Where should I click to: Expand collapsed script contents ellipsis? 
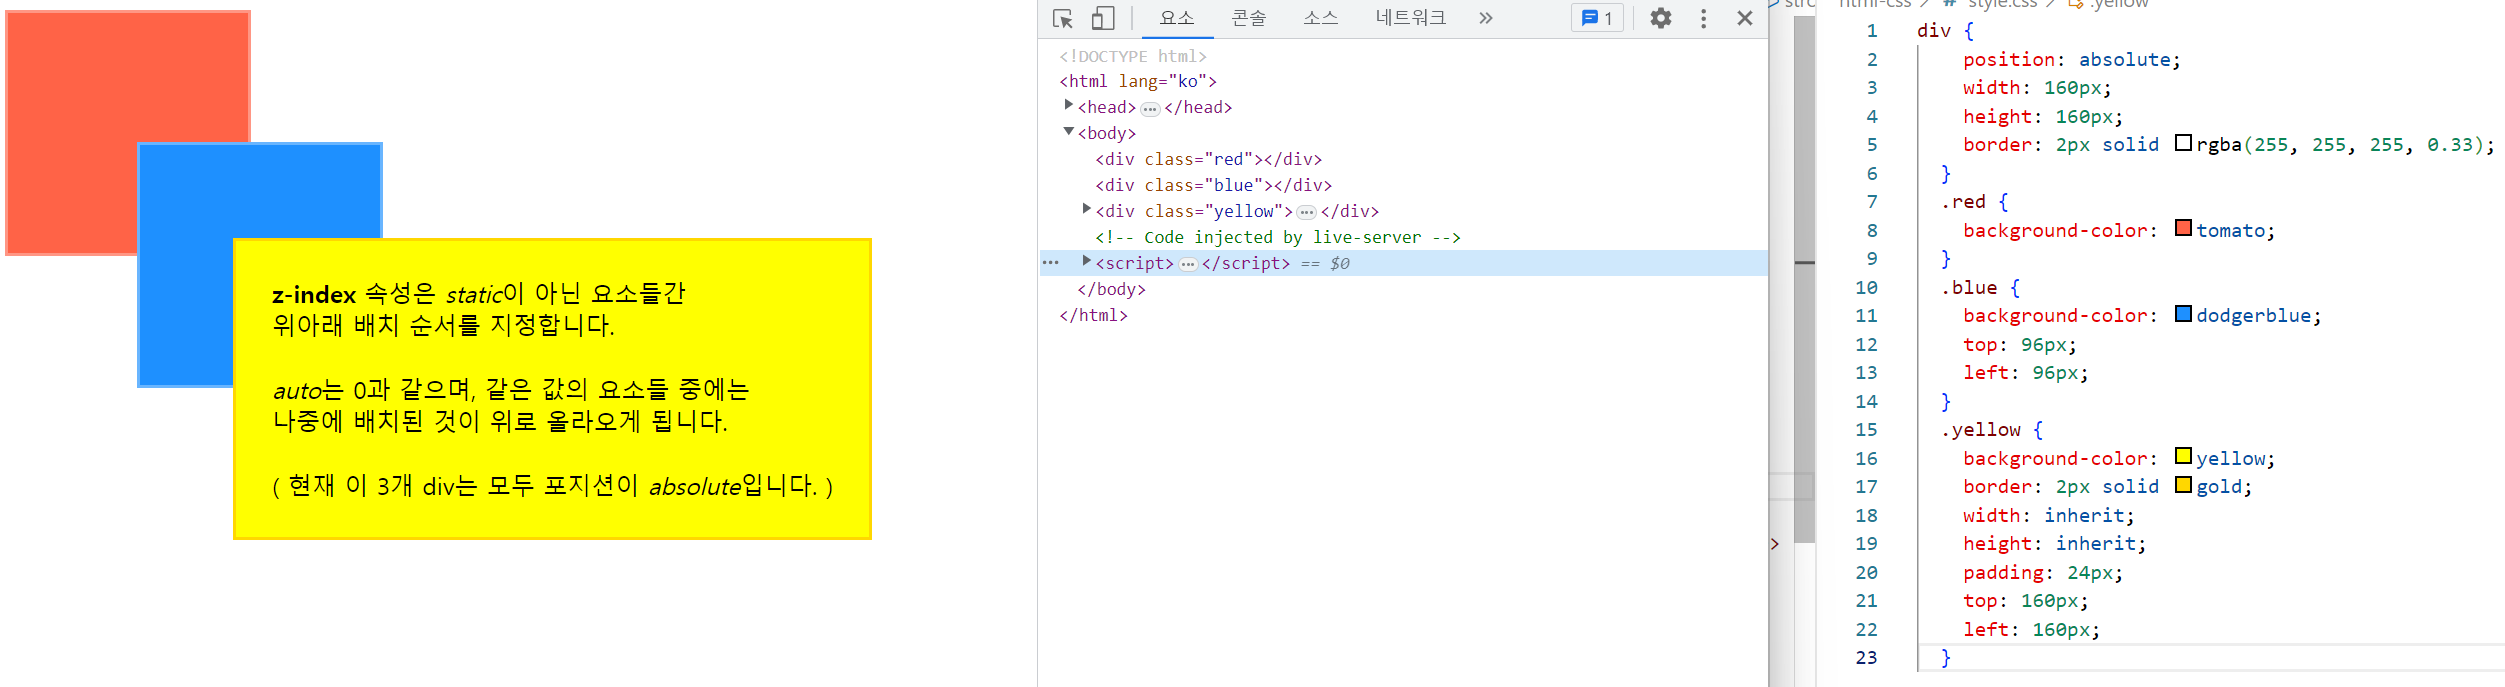pyautogui.click(x=1188, y=265)
